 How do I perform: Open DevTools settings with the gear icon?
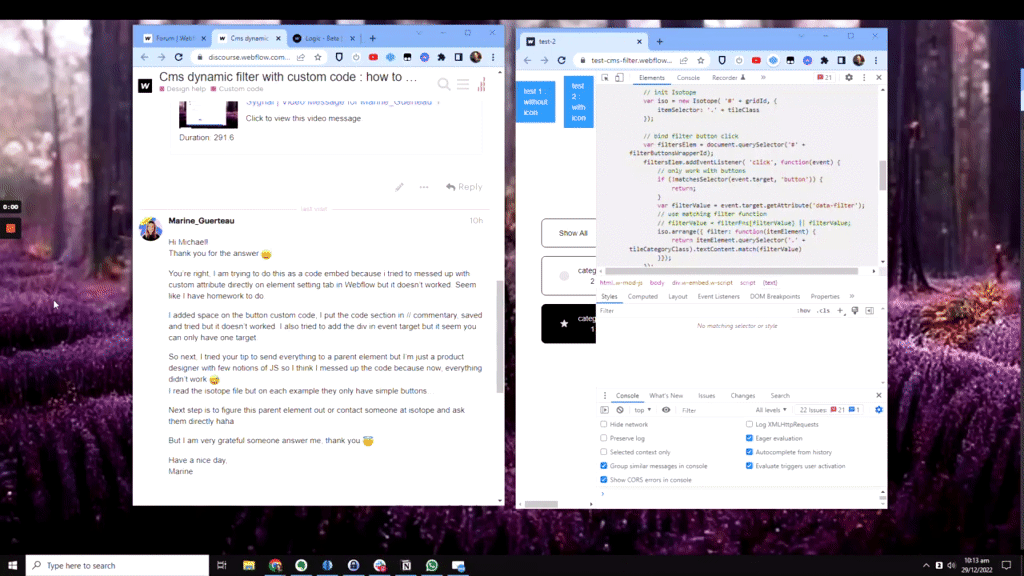(849, 77)
